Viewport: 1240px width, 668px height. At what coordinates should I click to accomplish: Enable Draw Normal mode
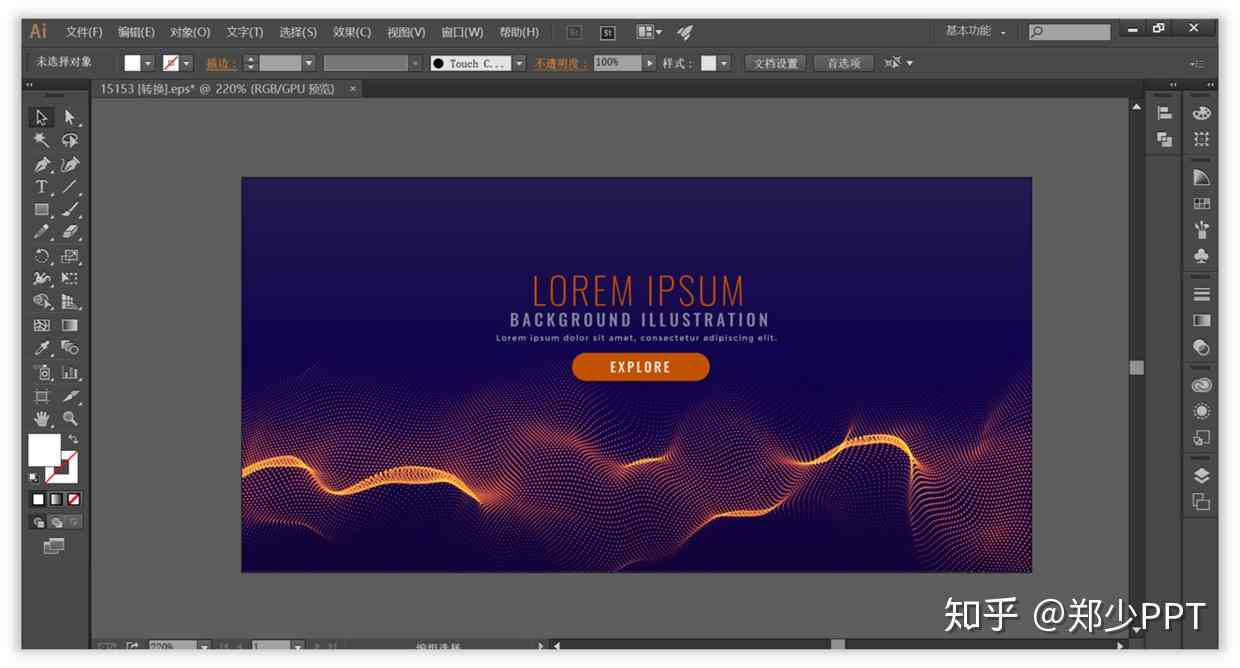(39, 522)
